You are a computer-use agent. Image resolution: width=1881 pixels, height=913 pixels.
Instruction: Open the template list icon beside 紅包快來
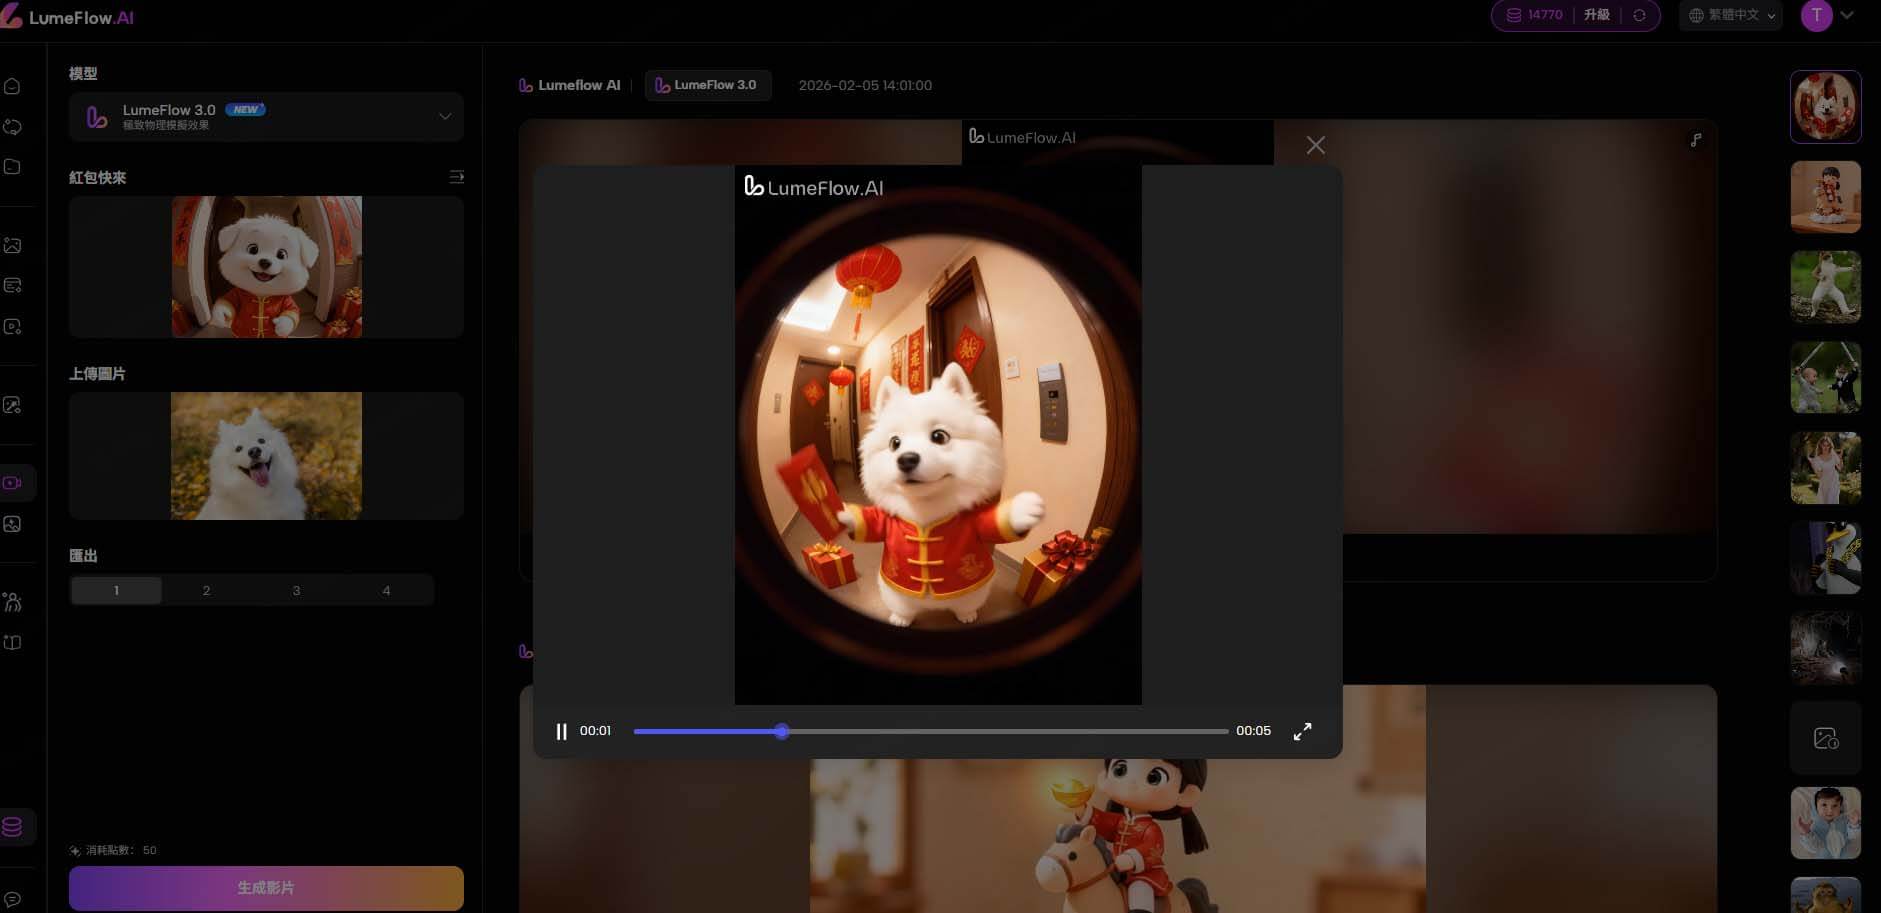click(x=456, y=177)
